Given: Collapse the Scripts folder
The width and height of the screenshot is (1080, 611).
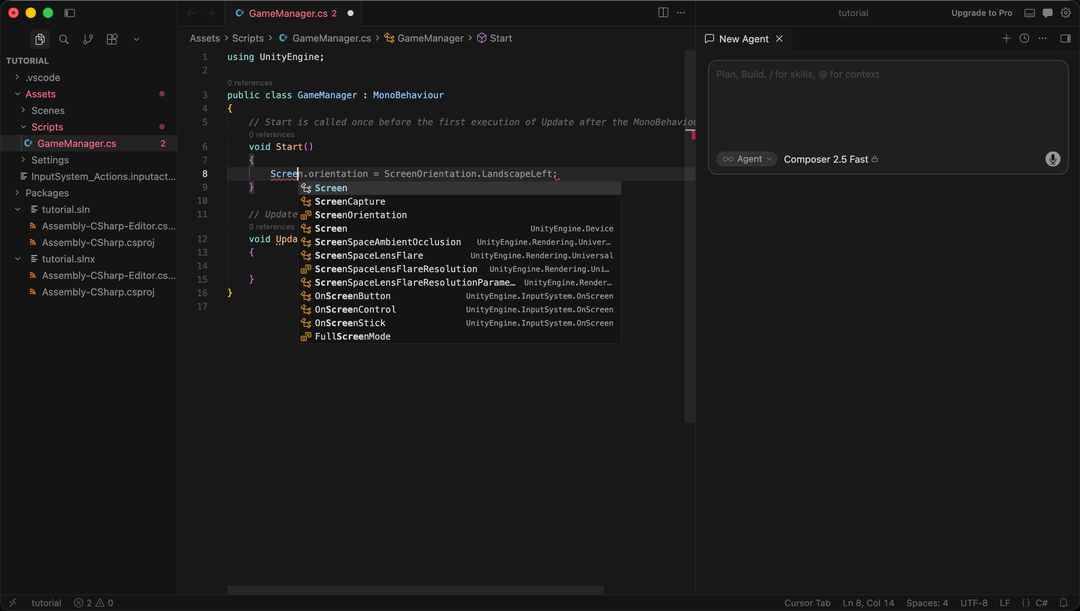Looking at the screenshot, I should [88, 127].
